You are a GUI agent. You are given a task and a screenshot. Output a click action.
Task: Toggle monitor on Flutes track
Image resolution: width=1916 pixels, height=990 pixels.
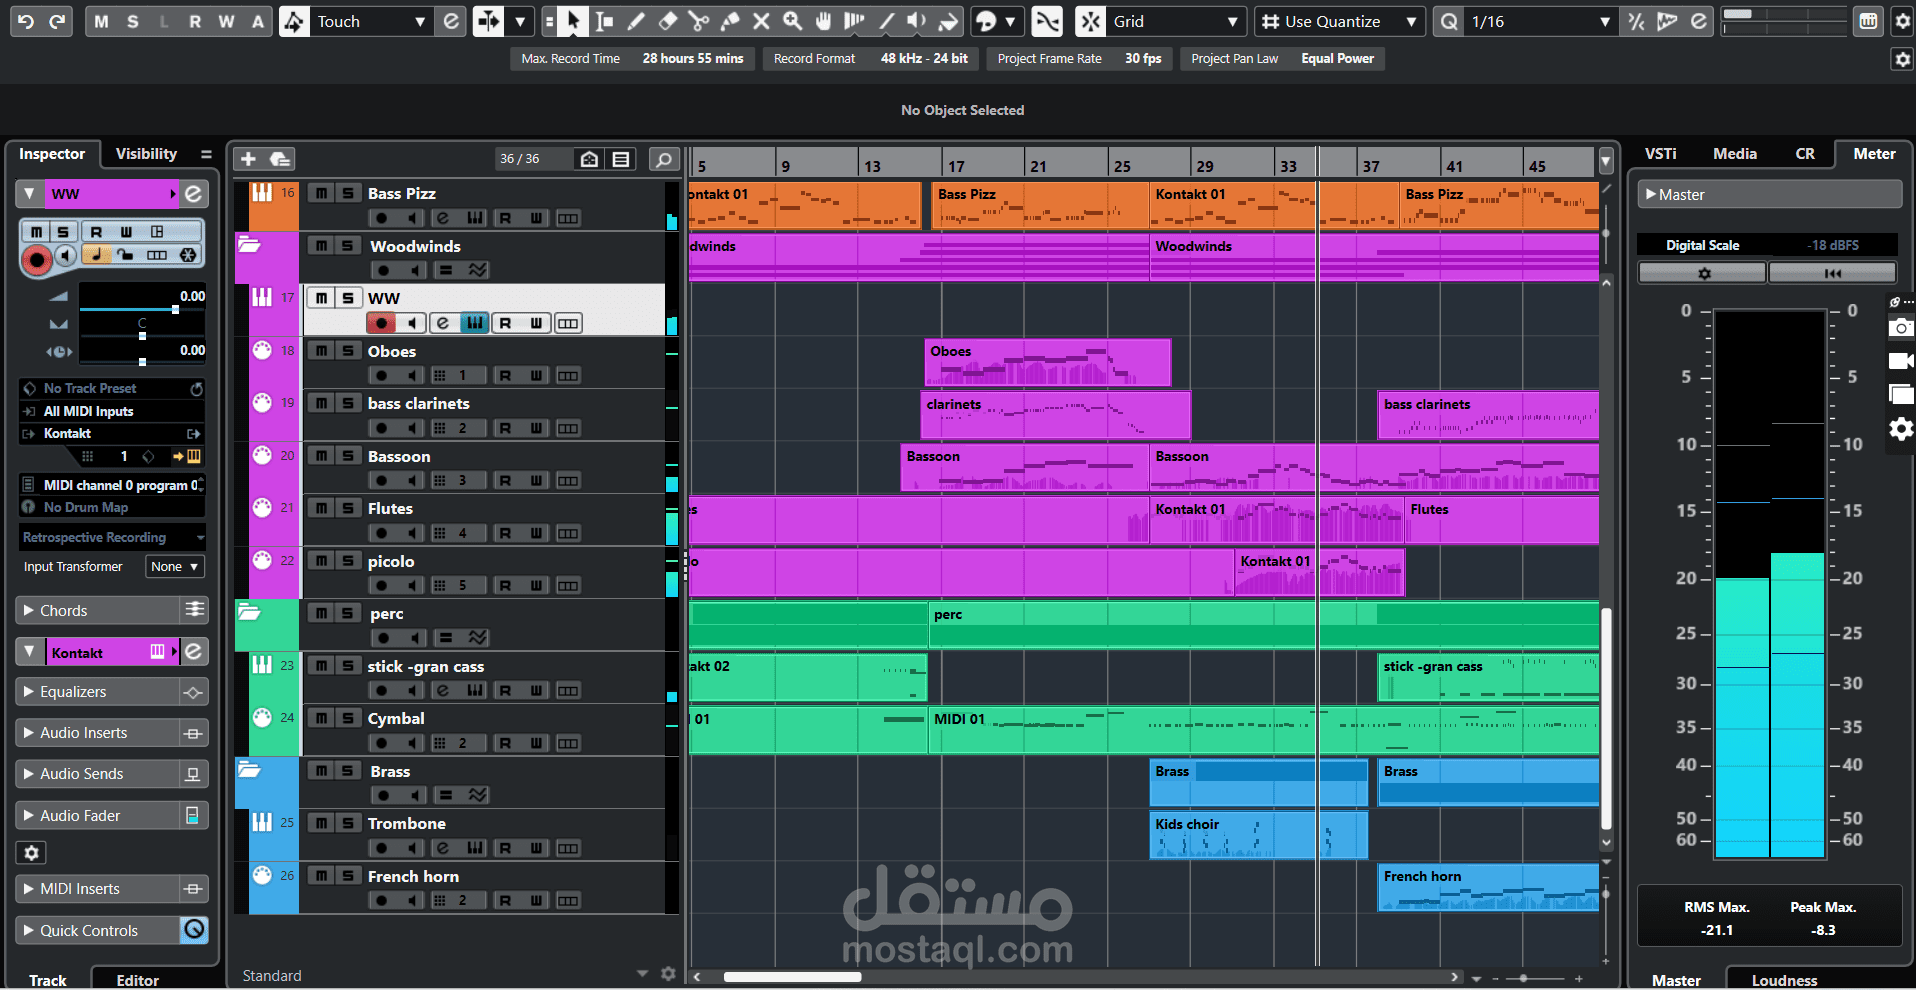(413, 533)
